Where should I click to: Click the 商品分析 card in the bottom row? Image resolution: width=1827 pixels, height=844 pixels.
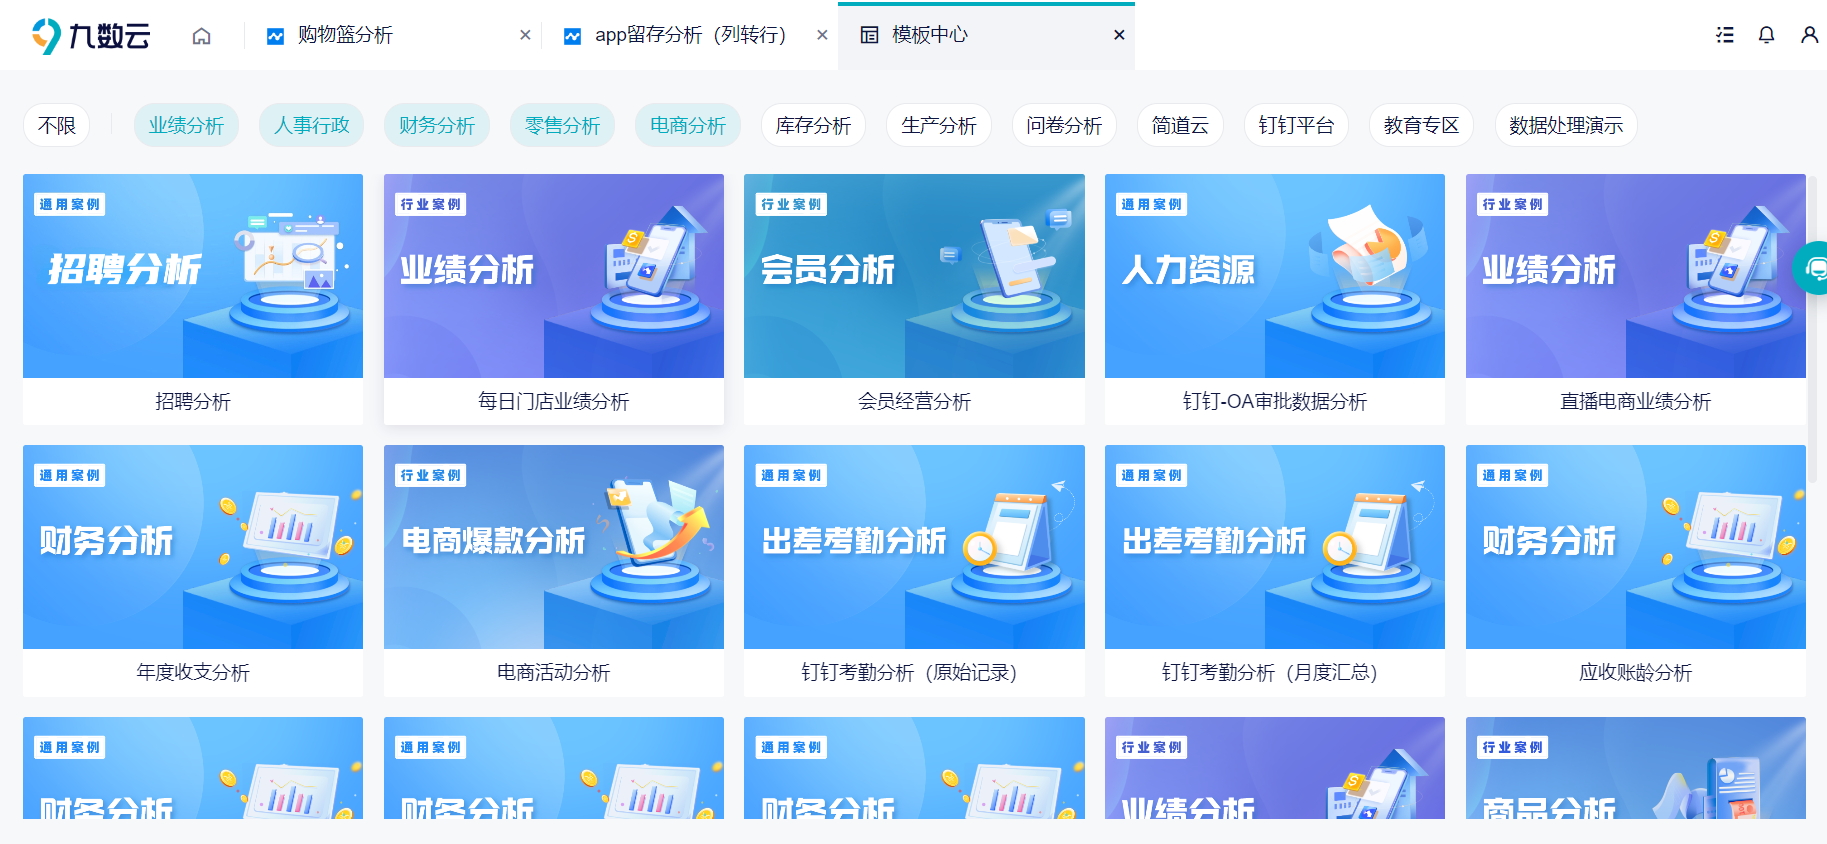pos(1636,768)
